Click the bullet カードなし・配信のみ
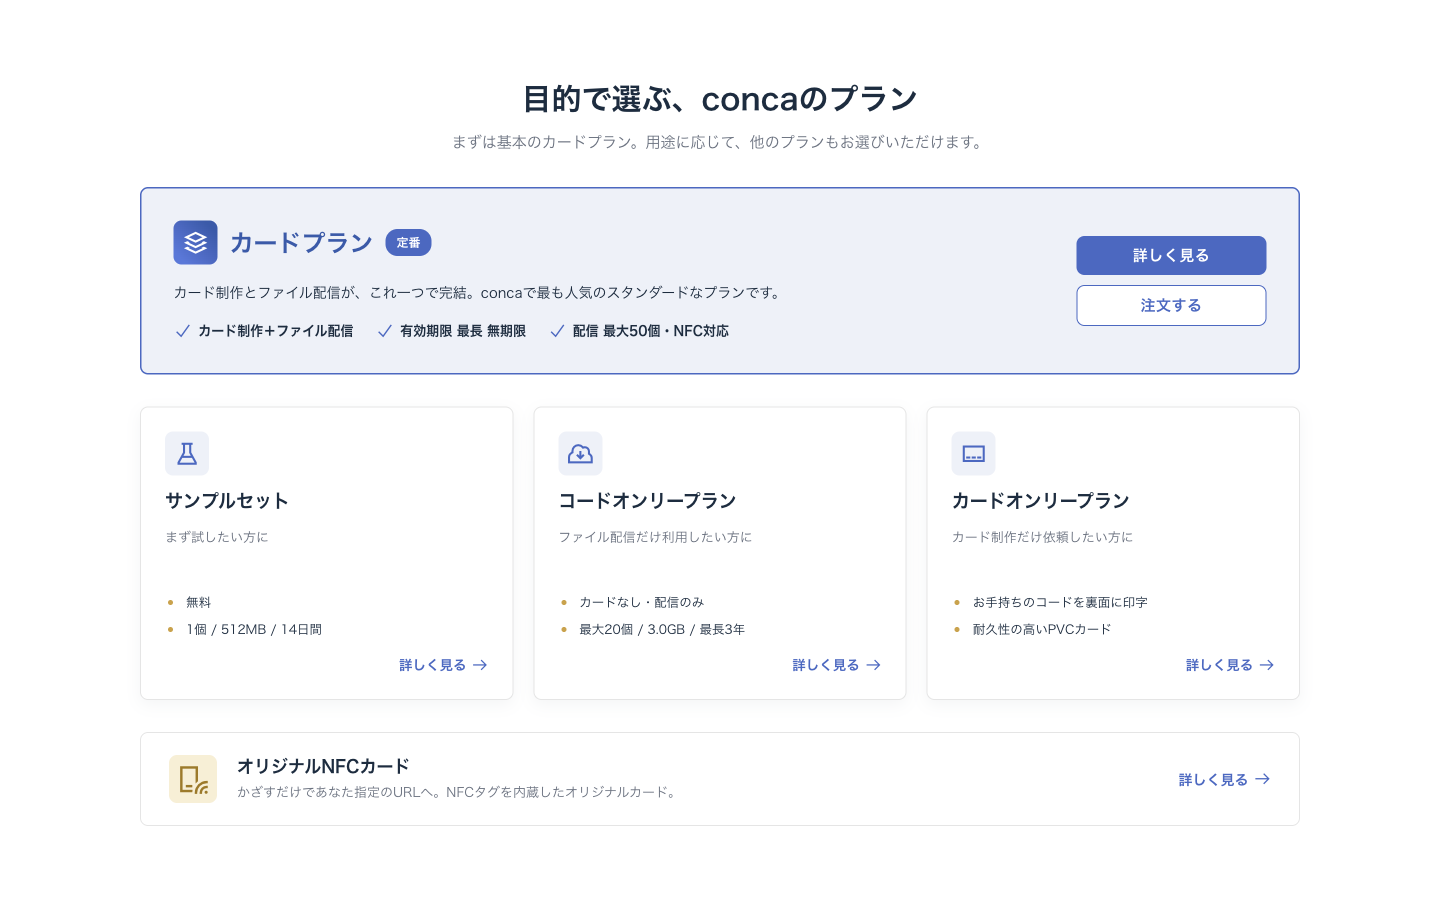The image size is (1440, 900). pyautogui.click(x=642, y=602)
